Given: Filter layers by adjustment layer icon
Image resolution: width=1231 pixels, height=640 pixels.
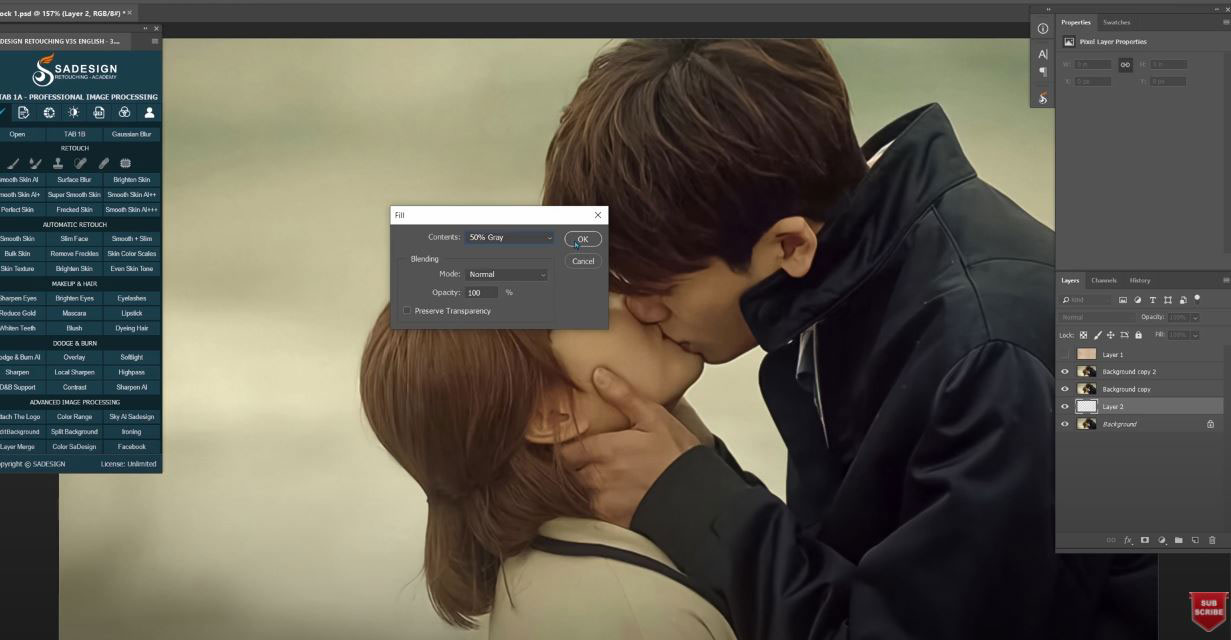Looking at the screenshot, I should (x=1138, y=300).
